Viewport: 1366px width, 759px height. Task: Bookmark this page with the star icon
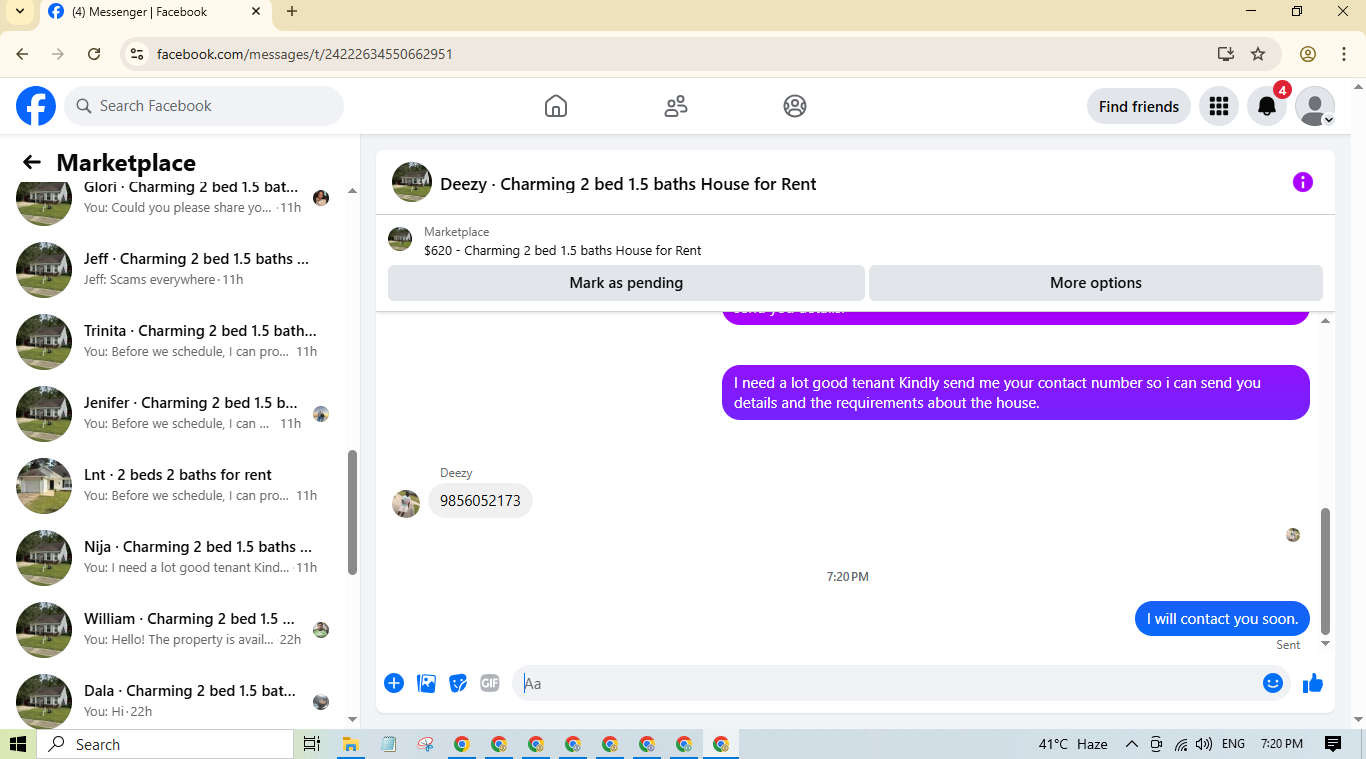coord(1258,54)
